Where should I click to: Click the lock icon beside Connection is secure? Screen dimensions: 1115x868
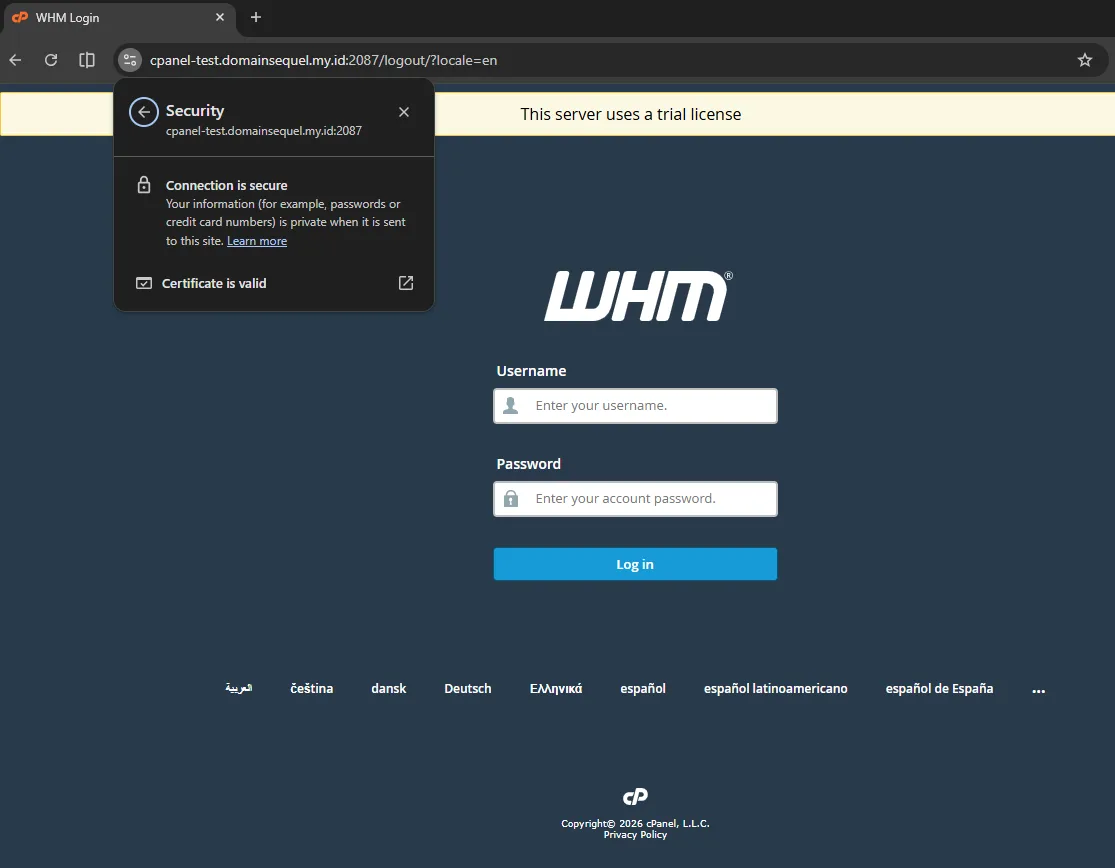coord(144,185)
